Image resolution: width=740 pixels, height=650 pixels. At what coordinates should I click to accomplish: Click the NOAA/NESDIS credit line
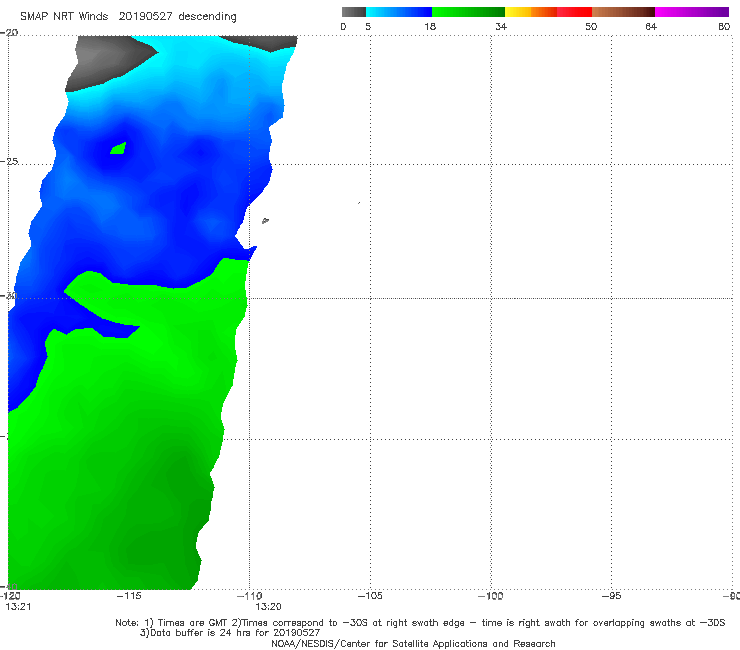click(x=413, y=644)
